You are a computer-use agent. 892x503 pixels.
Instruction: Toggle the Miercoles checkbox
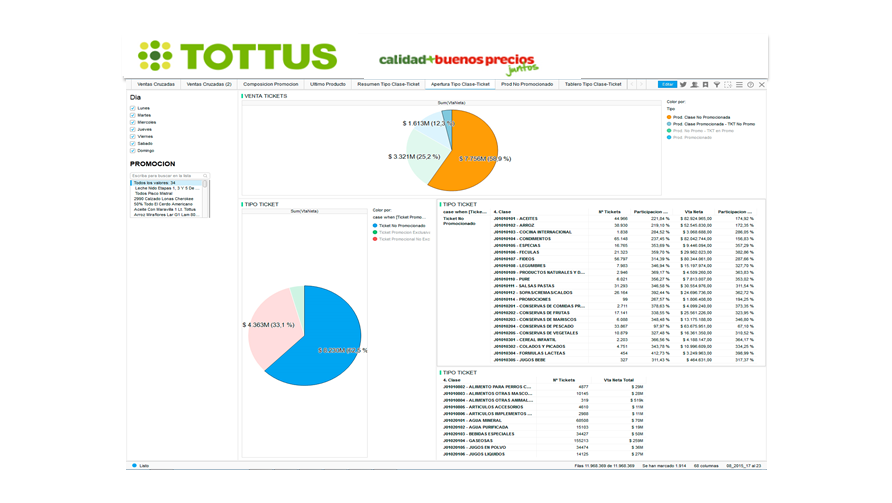[x=133, y=122]
